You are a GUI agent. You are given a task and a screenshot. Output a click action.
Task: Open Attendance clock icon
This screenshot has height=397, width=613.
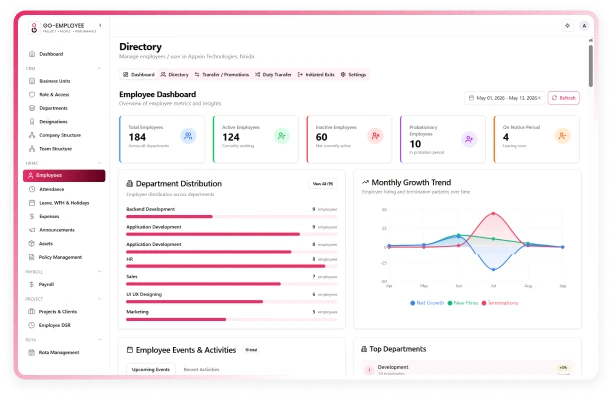pos(32,189)
